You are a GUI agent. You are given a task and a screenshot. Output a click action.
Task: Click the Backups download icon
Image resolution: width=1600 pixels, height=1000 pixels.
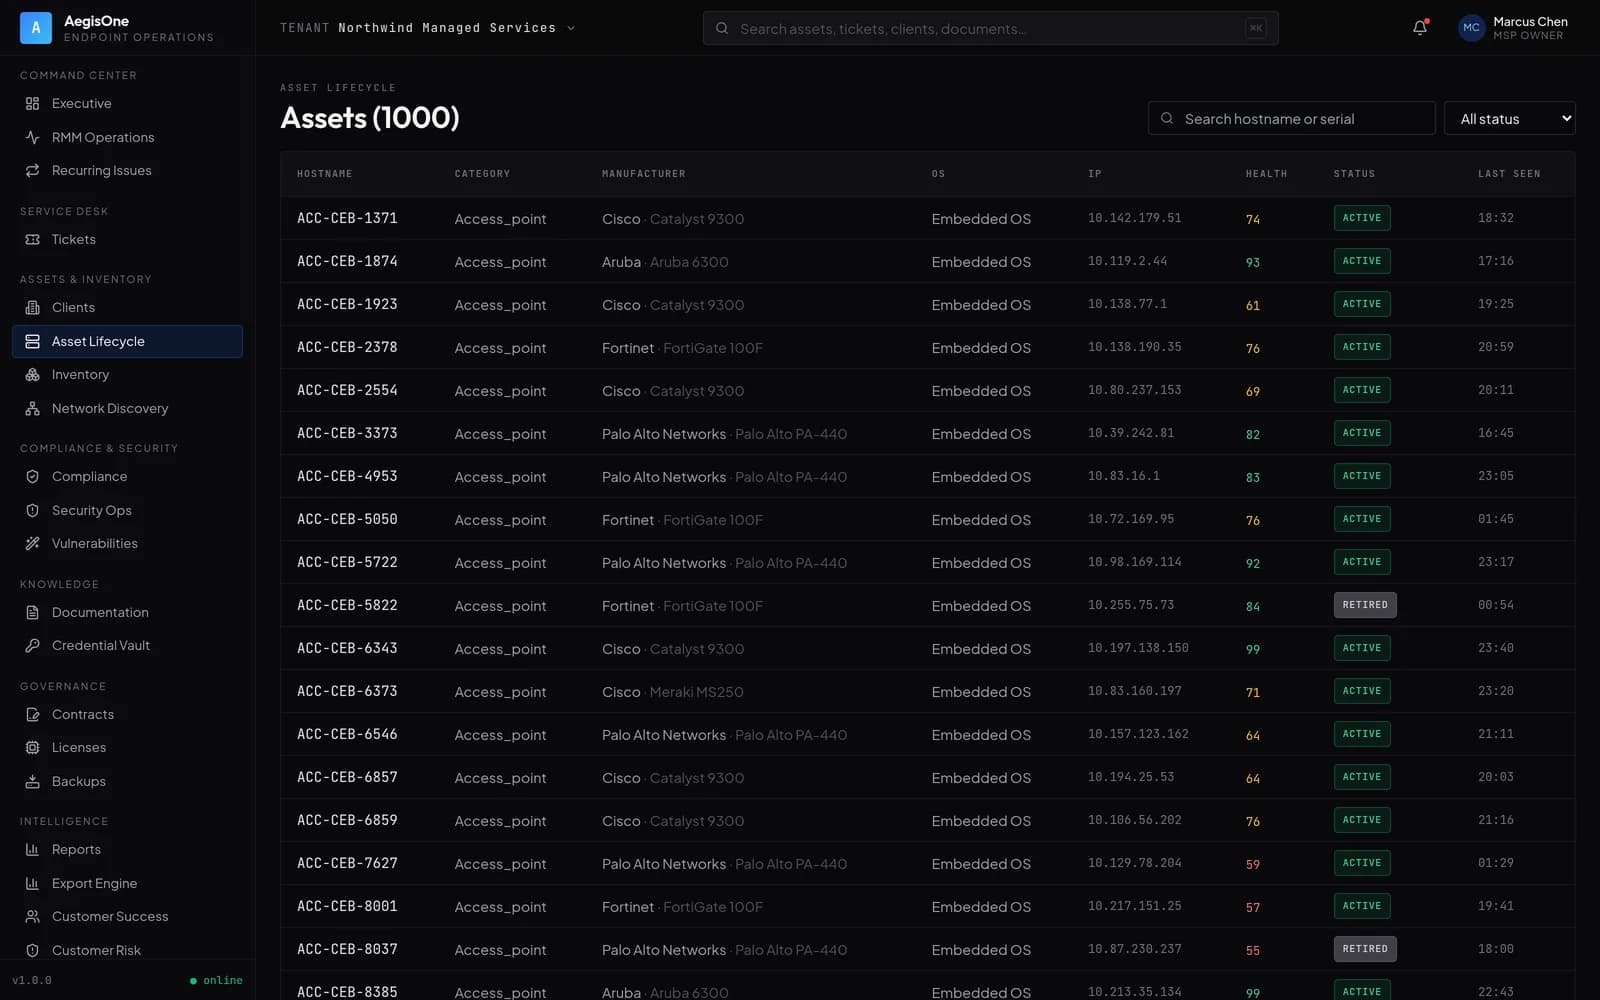32,782
